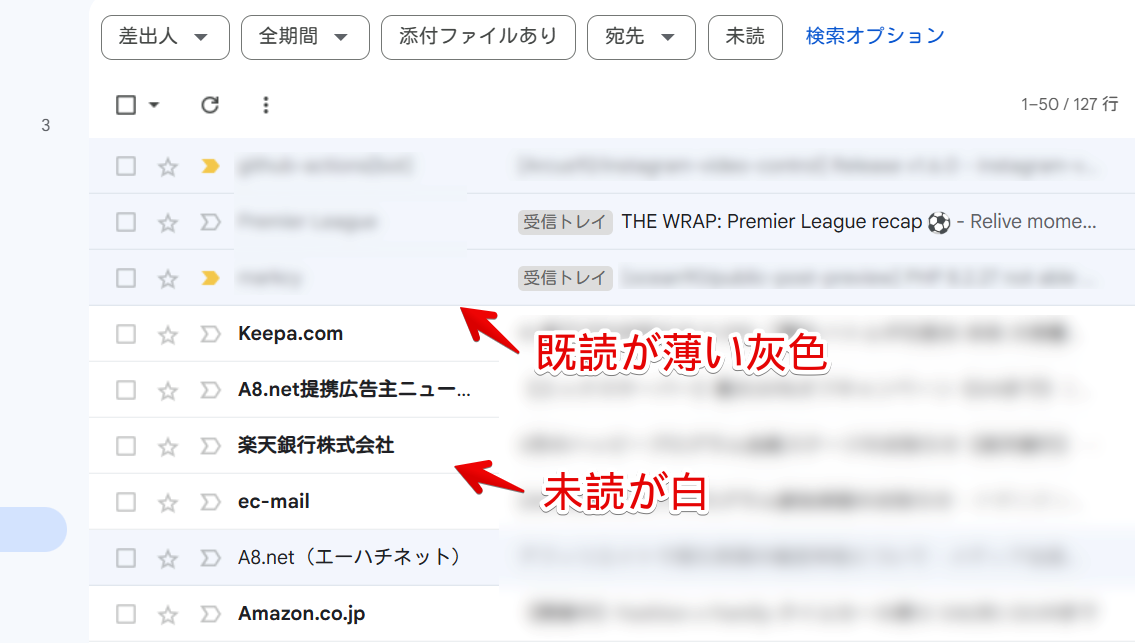The height and width of the screenshot is (643, 1135).
Task: Select the A8.net提携広告主ニュー email checkbox
Action: (x=126, y=390)
